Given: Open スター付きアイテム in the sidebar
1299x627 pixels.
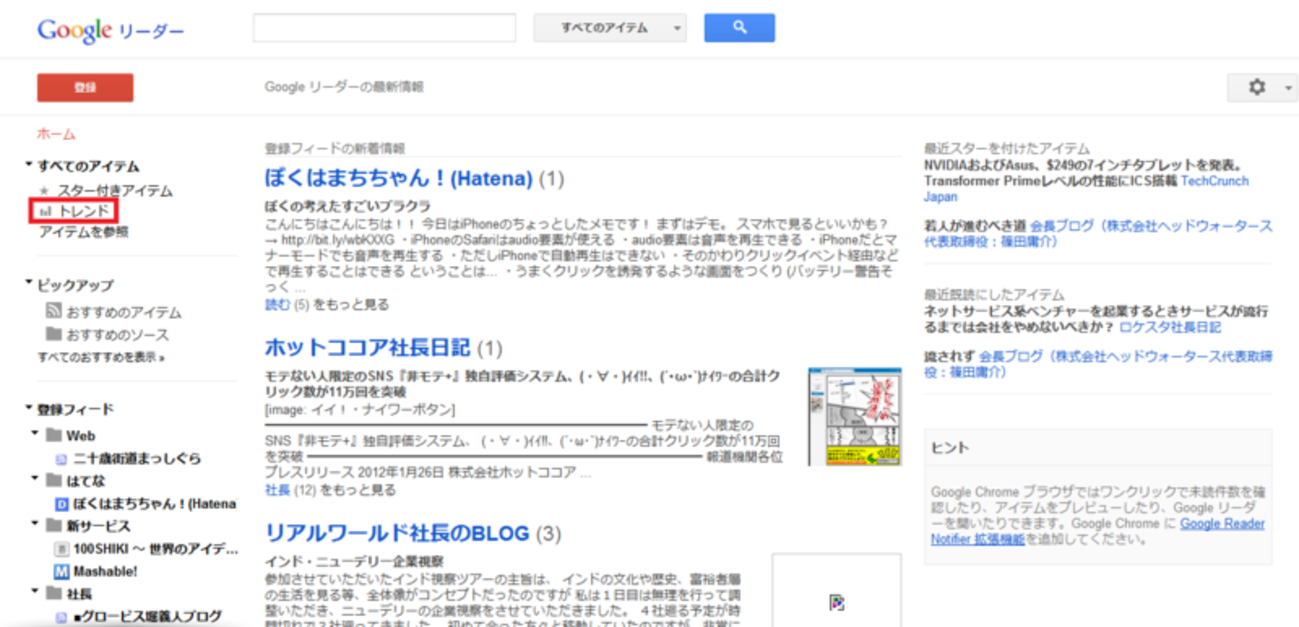Looking at the screenshot, I should 115,190.
